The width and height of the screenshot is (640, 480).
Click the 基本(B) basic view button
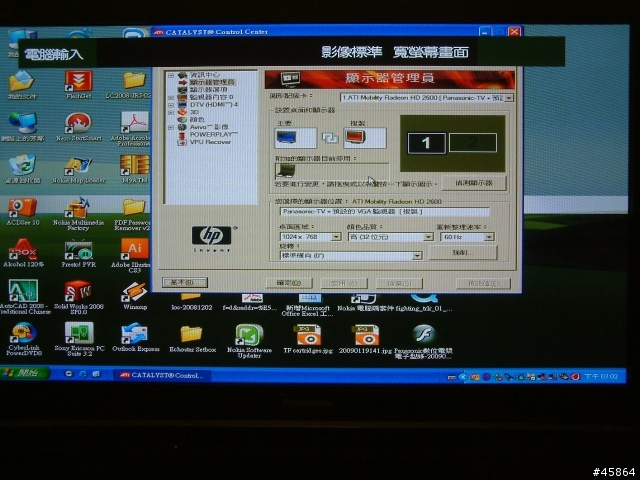tap(184, 282)
